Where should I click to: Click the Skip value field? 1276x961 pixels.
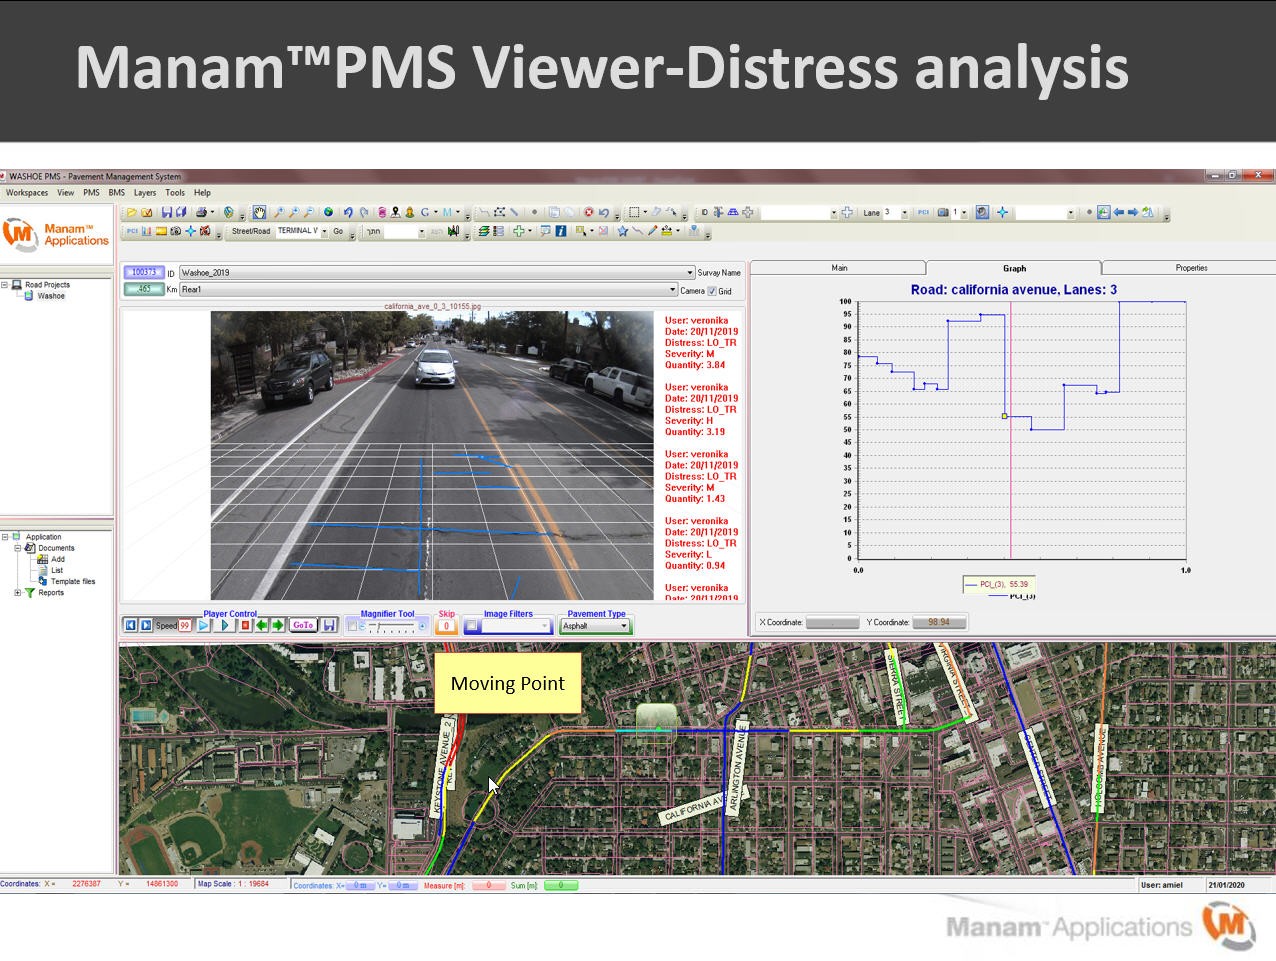pyautogui.click(x=447, y=627)
